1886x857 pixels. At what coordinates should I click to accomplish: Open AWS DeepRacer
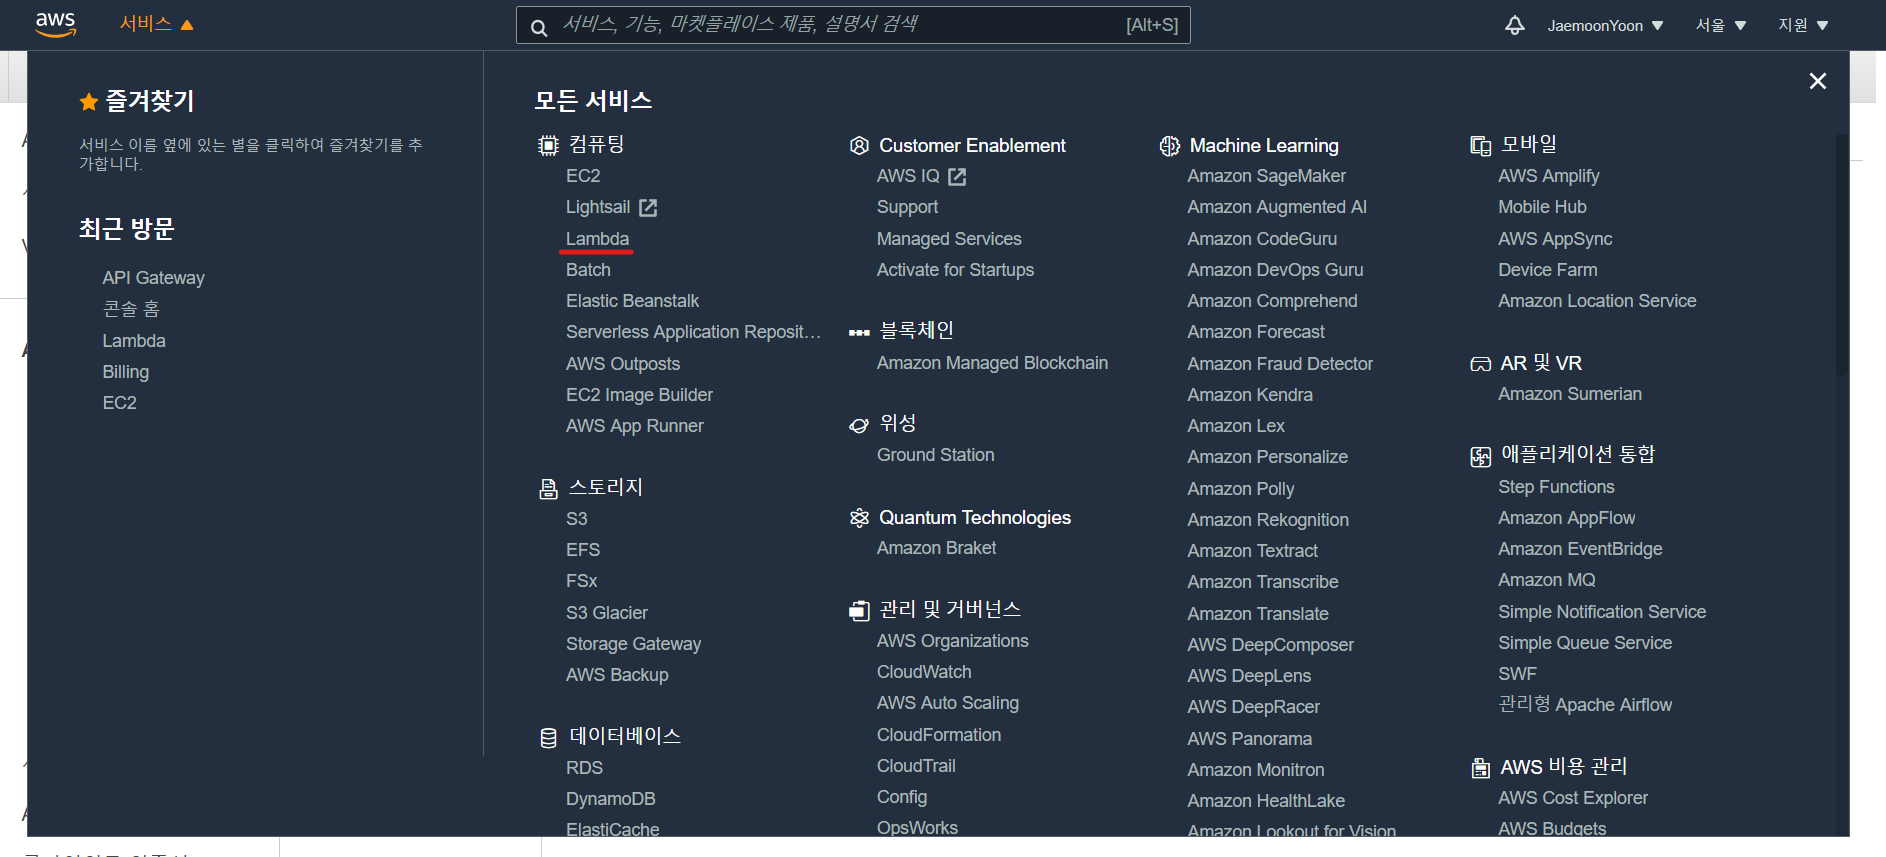tap(1253, 707)
